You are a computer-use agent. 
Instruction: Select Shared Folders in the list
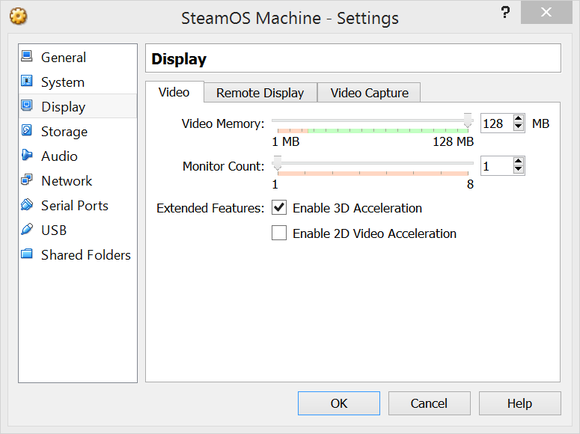tap(78, 255)
